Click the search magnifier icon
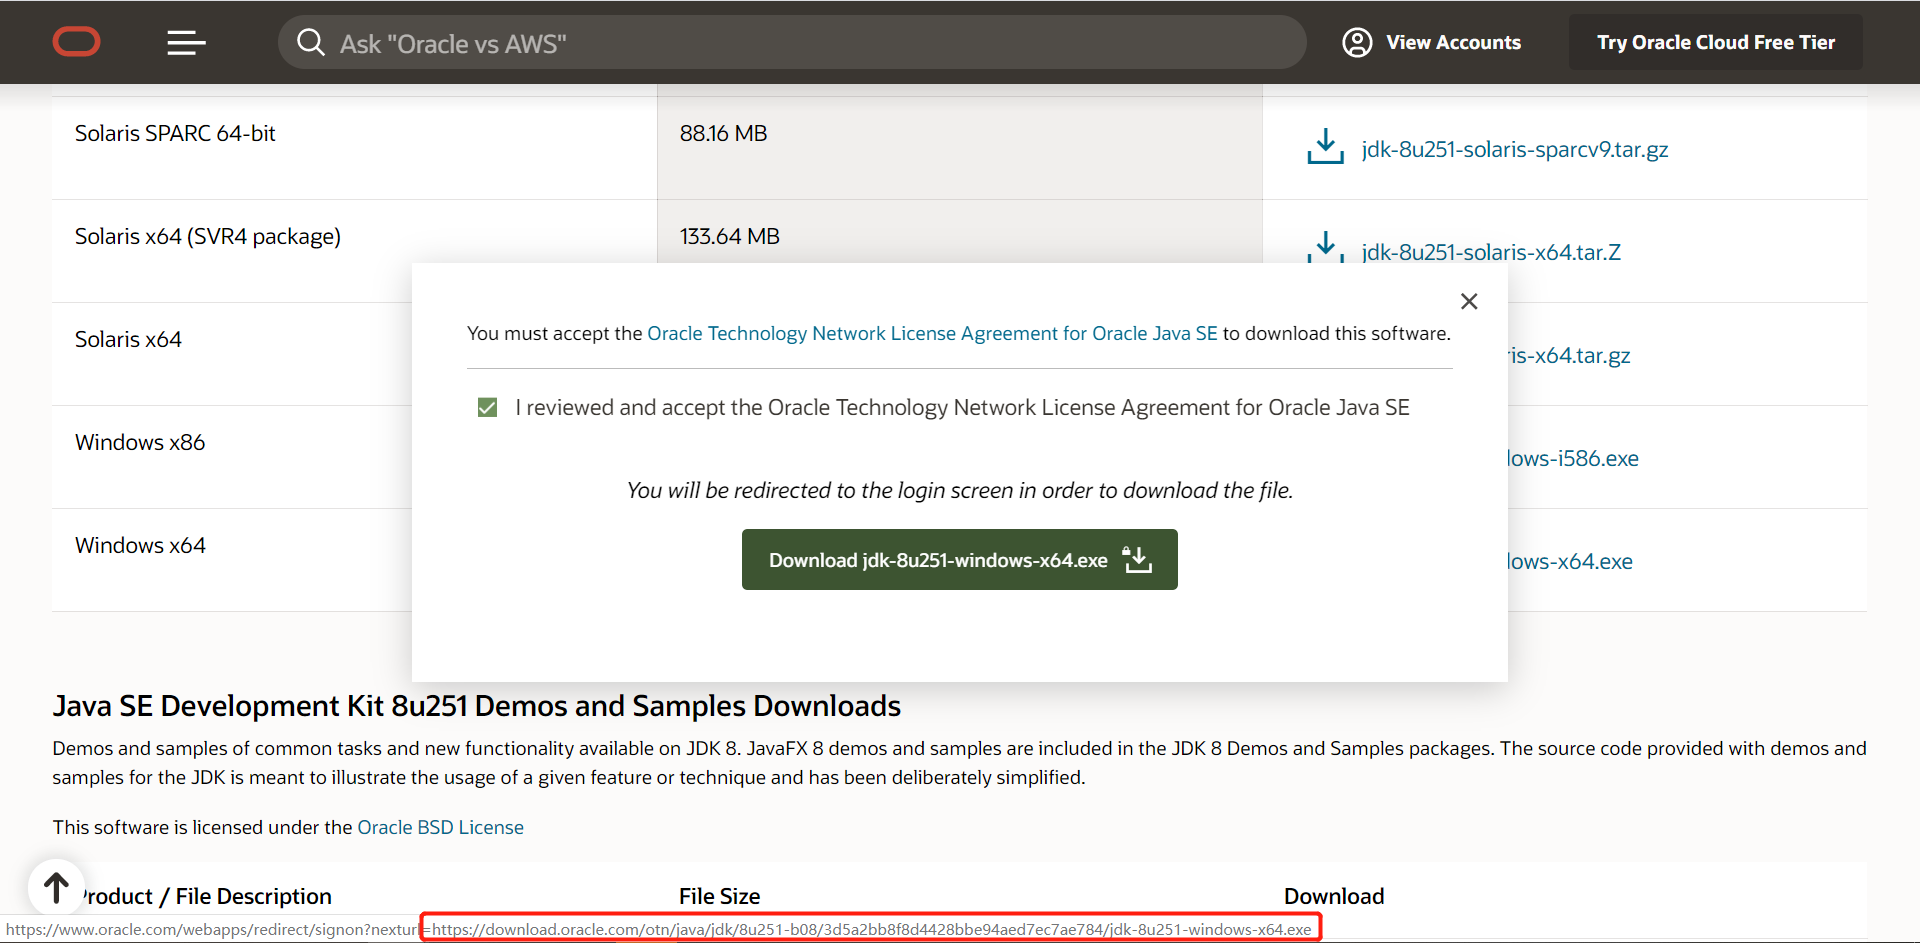Image resolution: width=1920 pixels, height=943 pixels. [312, 42]
